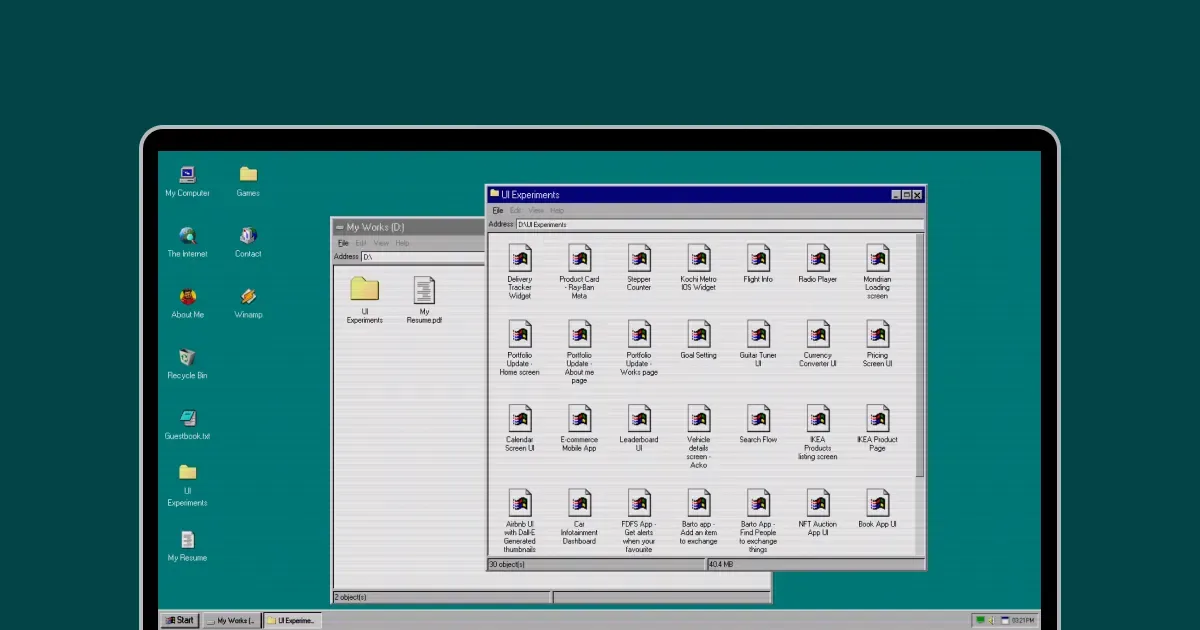Open View menu in UI Experiments window
Viewport: 1200px width, 630px height.
click(536, 211)
